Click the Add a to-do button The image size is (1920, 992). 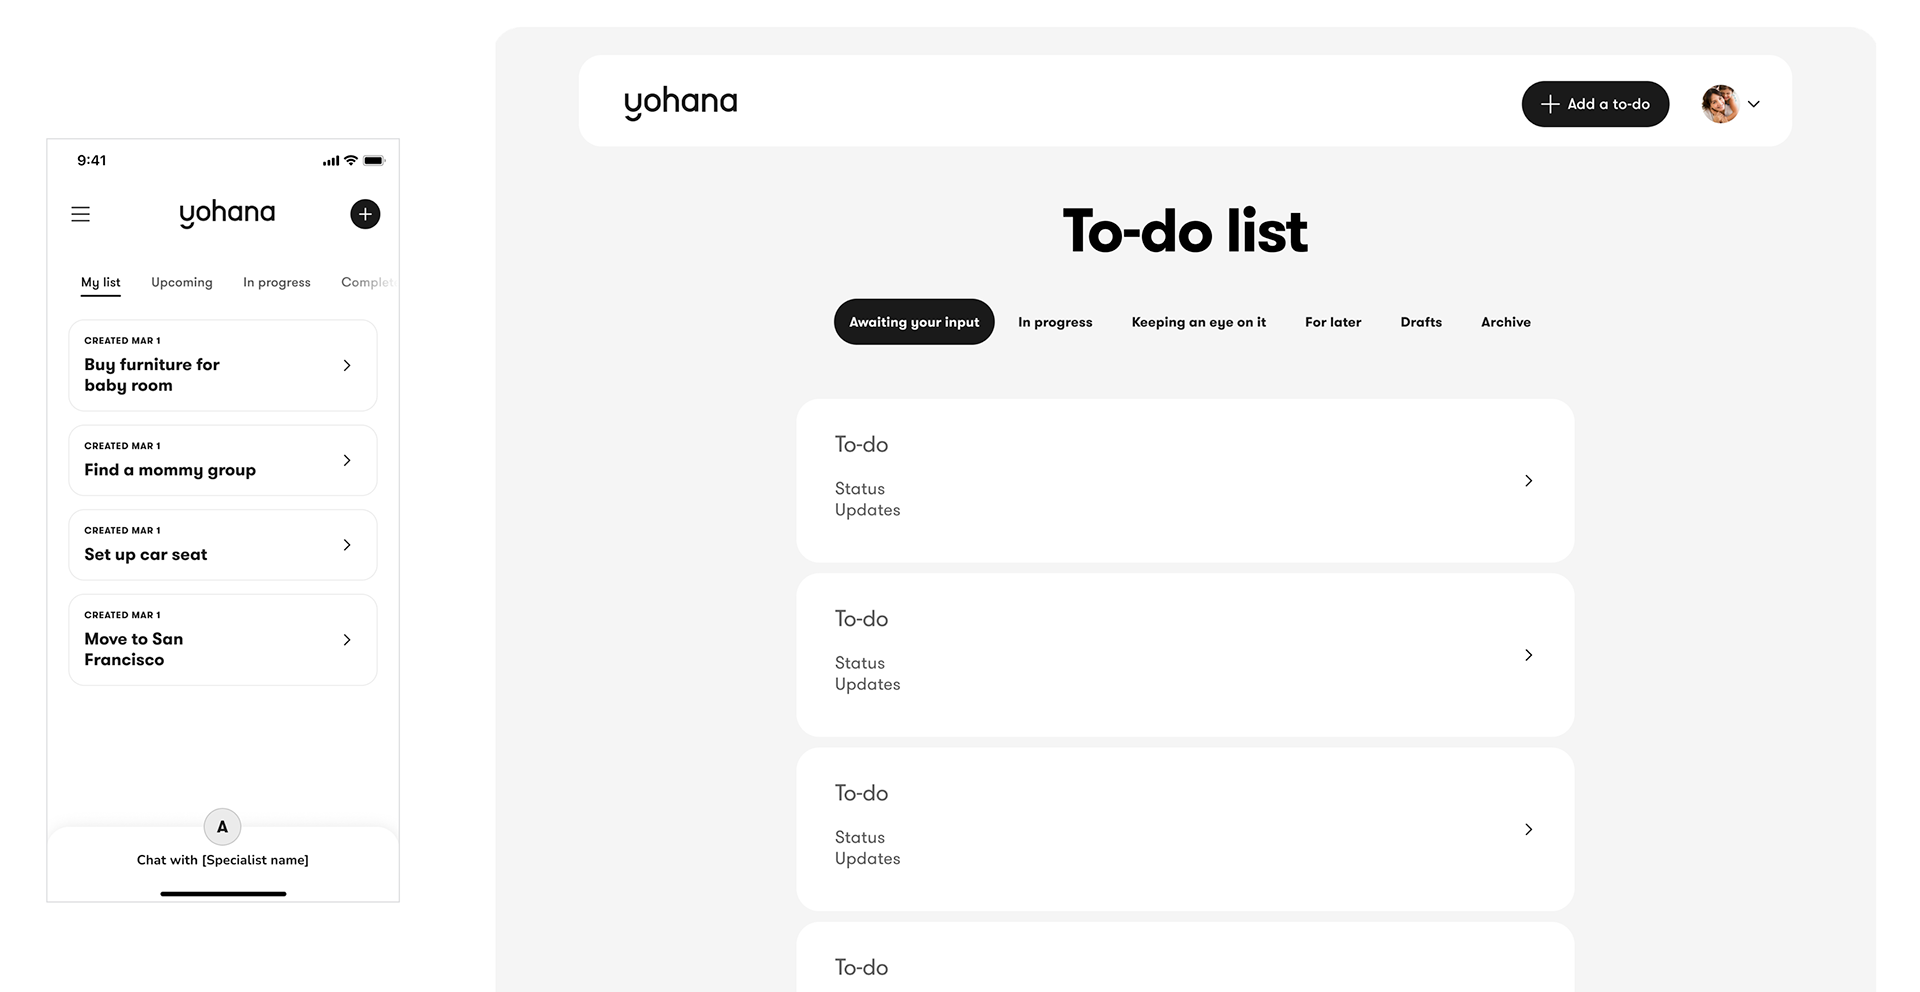[x=1595, y=104]
